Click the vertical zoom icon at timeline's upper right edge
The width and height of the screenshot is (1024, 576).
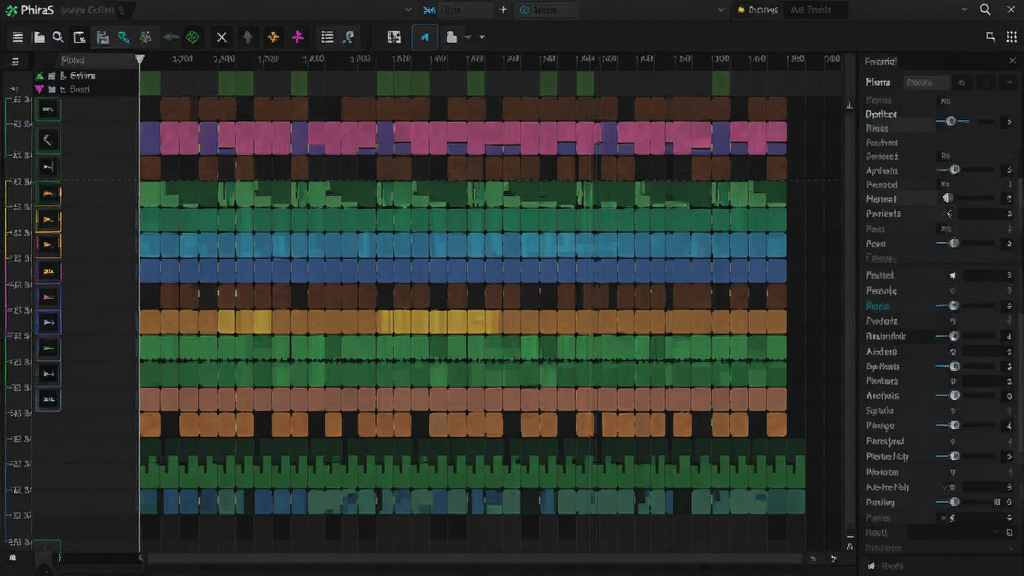click(x=849, y=105)
